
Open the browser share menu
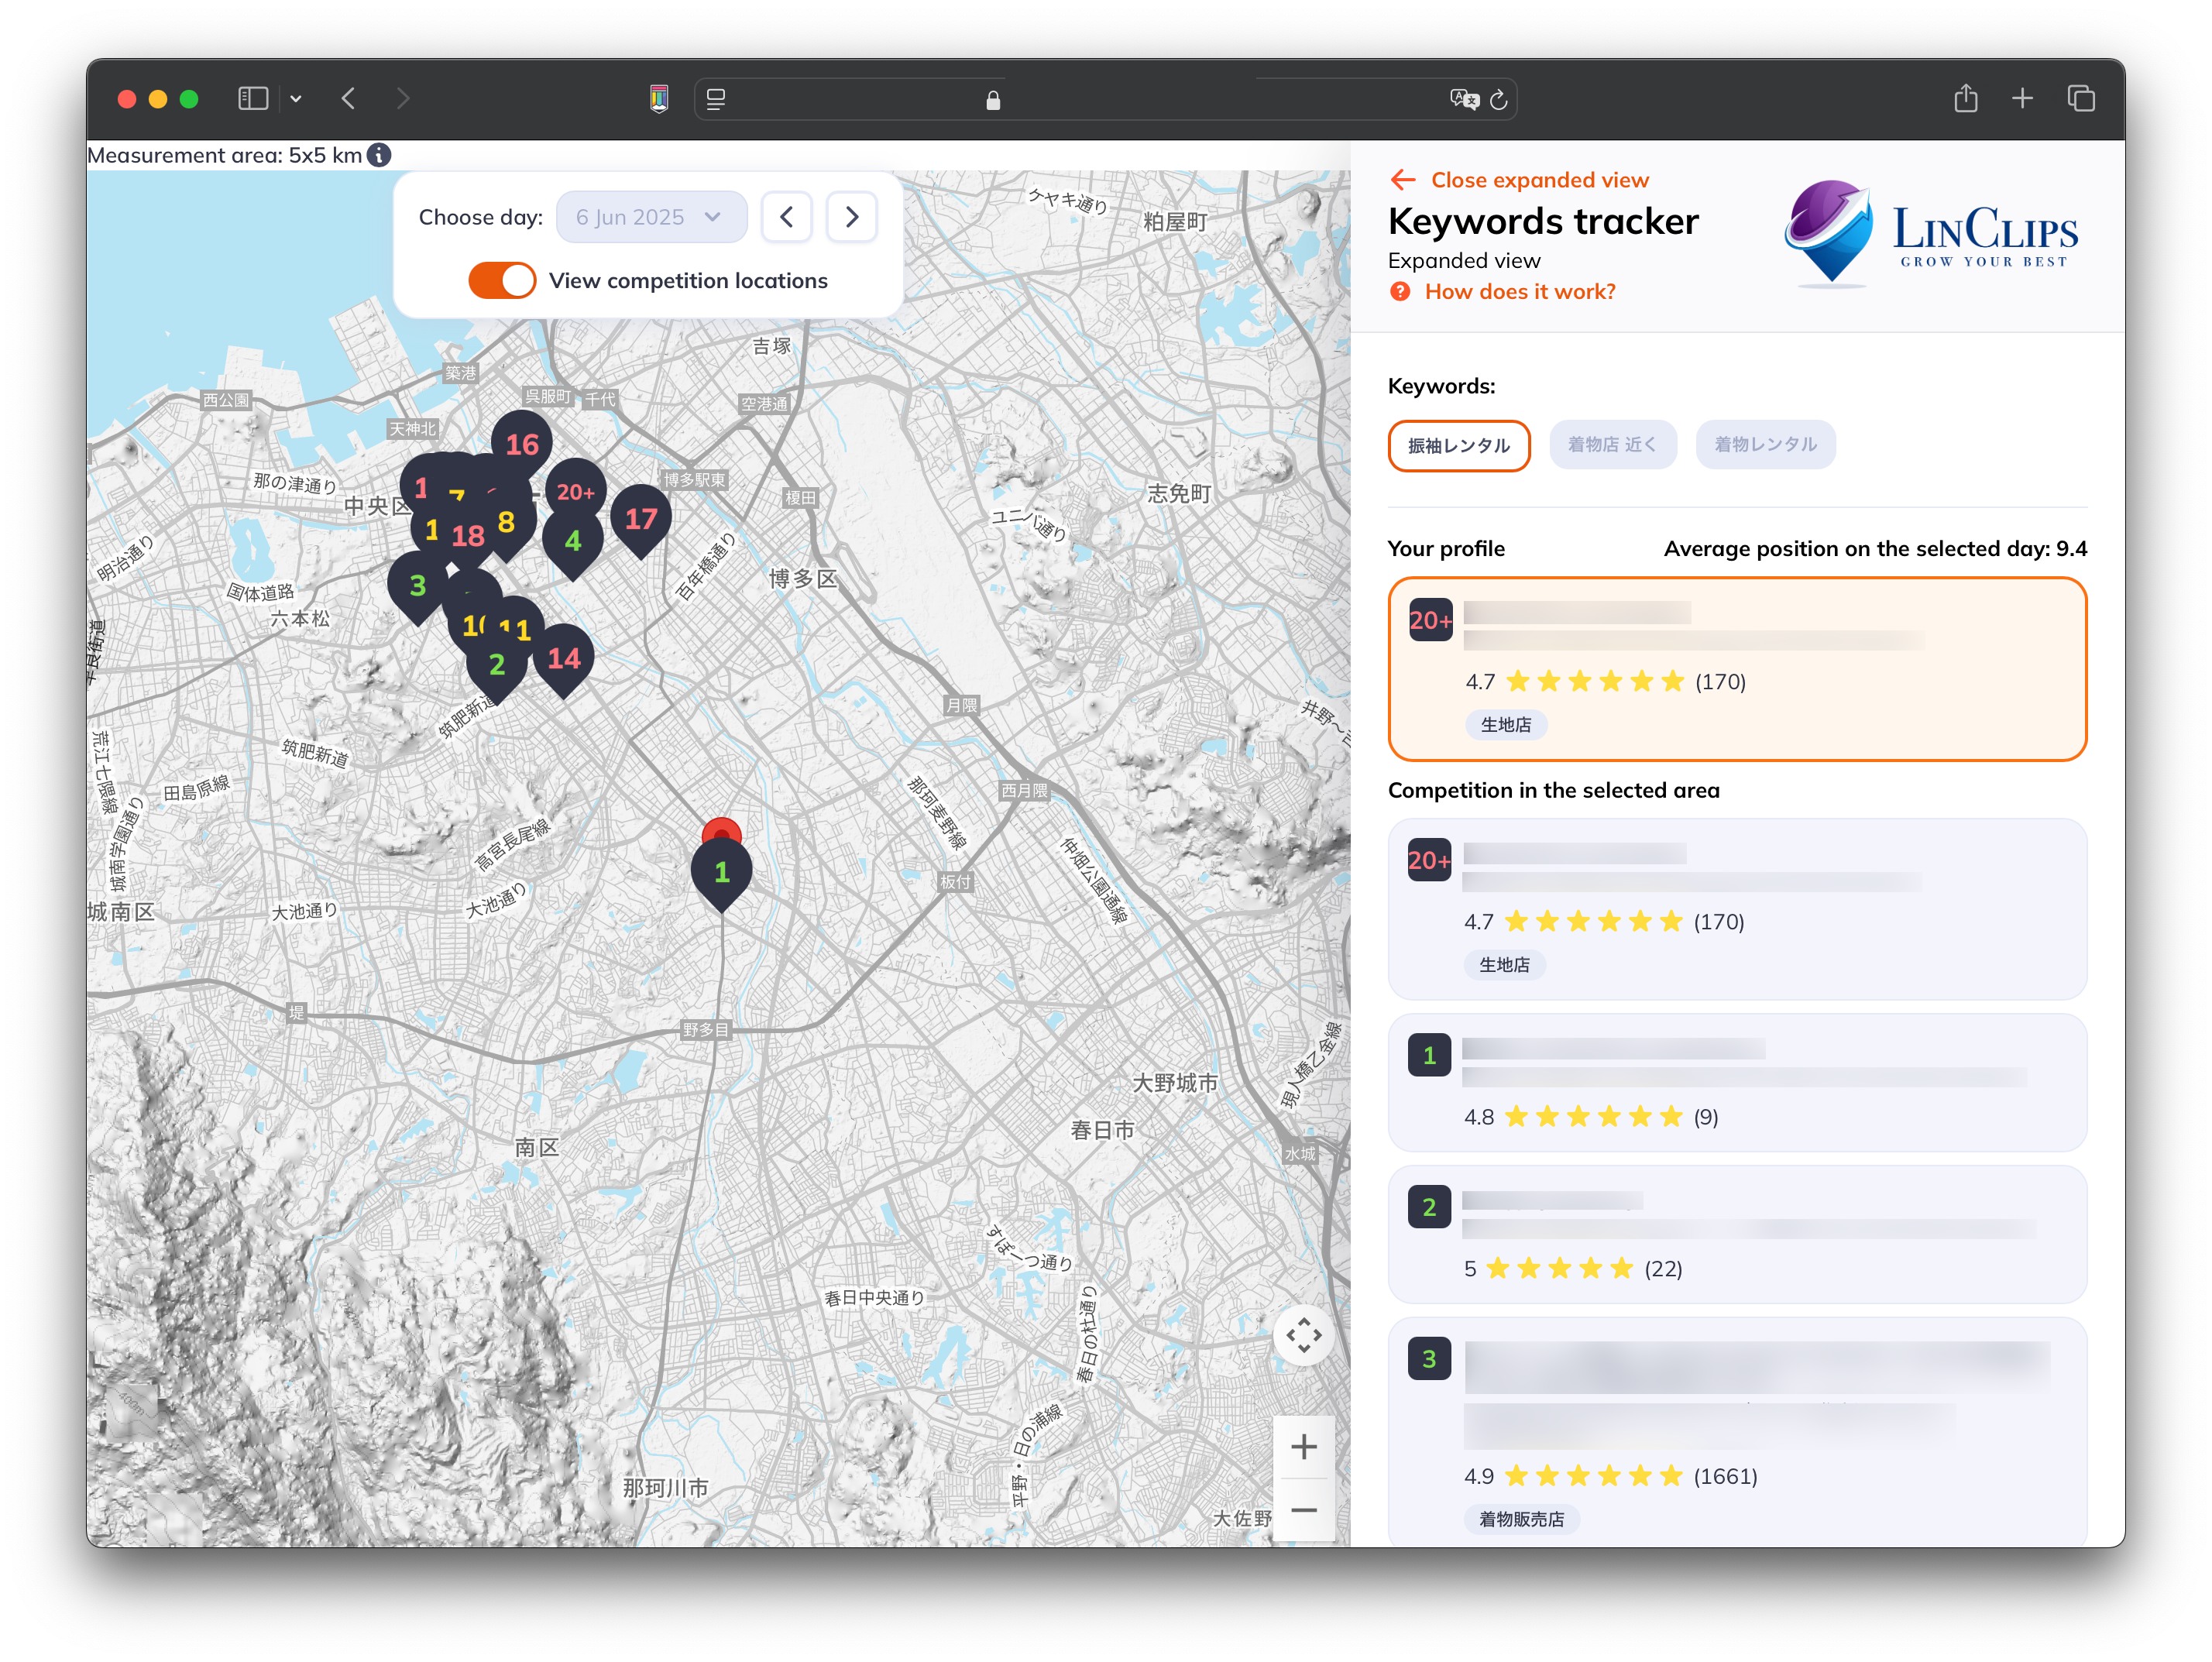point(1966,98)
